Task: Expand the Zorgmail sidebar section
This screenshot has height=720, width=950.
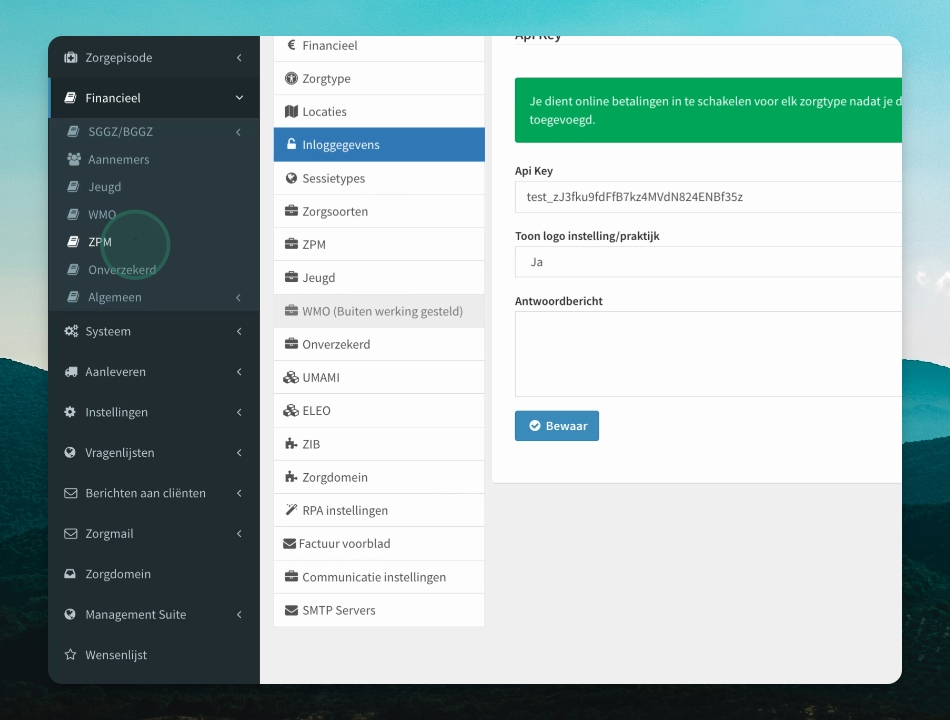Action: click(x=239, y=533)
